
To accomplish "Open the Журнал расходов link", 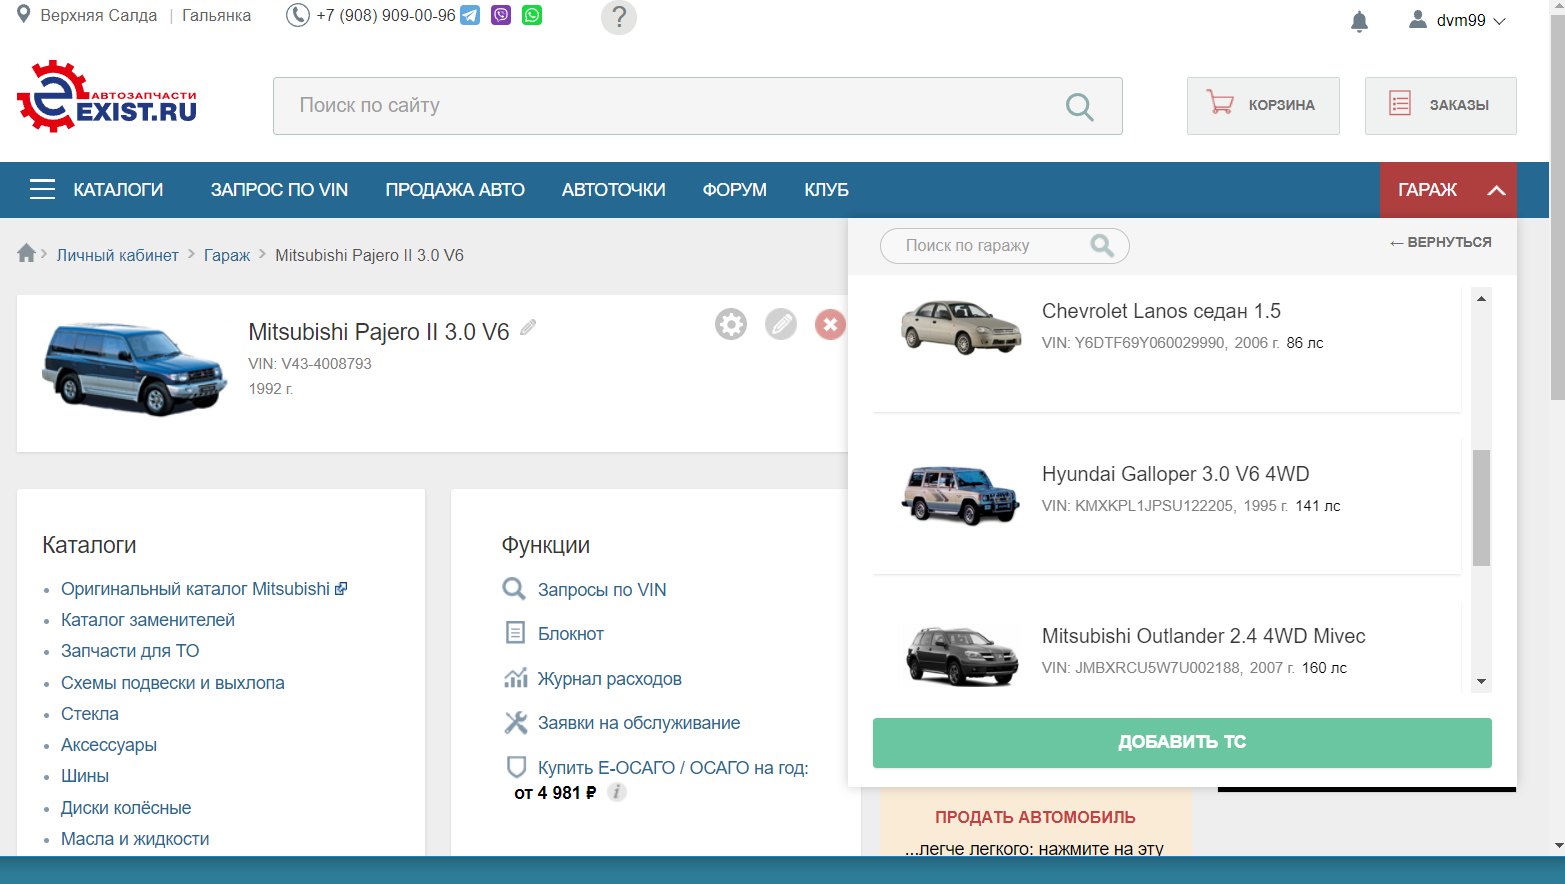I will 609,679.
